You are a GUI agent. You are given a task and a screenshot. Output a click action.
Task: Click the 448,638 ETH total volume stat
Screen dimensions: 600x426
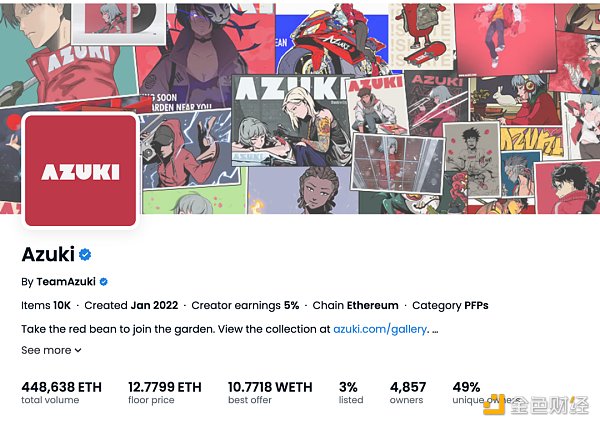point(62,393)
